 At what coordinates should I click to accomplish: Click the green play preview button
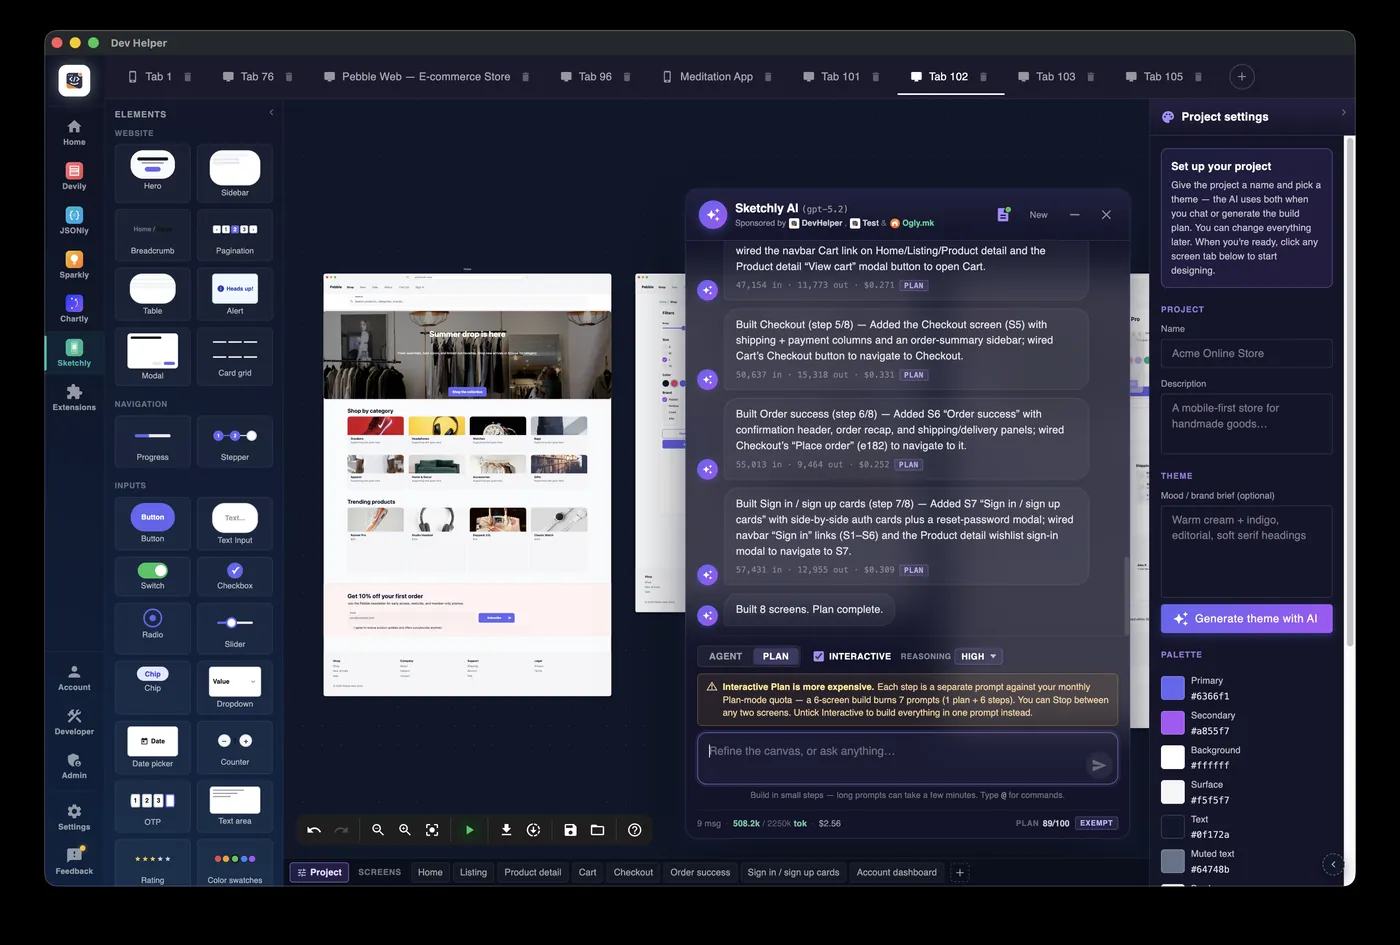click(x=469, y=830)
